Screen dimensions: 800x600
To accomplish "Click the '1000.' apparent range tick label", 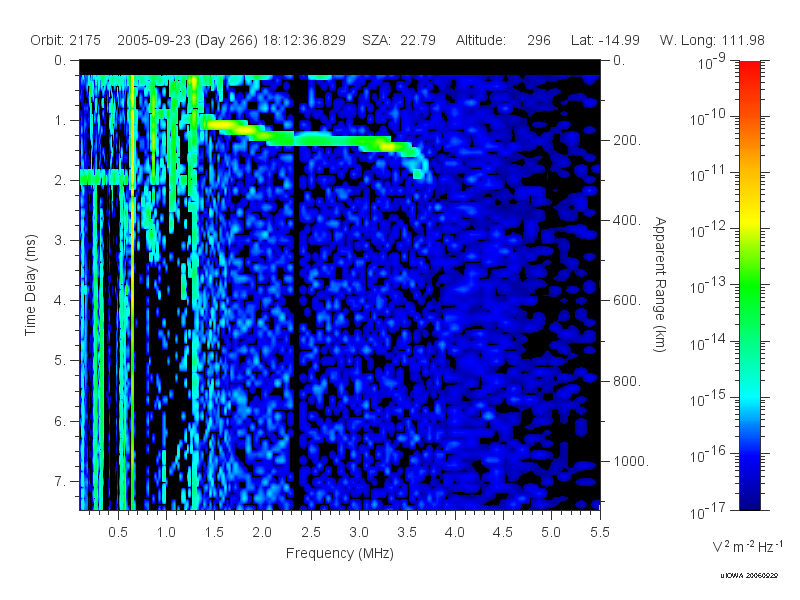I will click(x=631, y=461).
